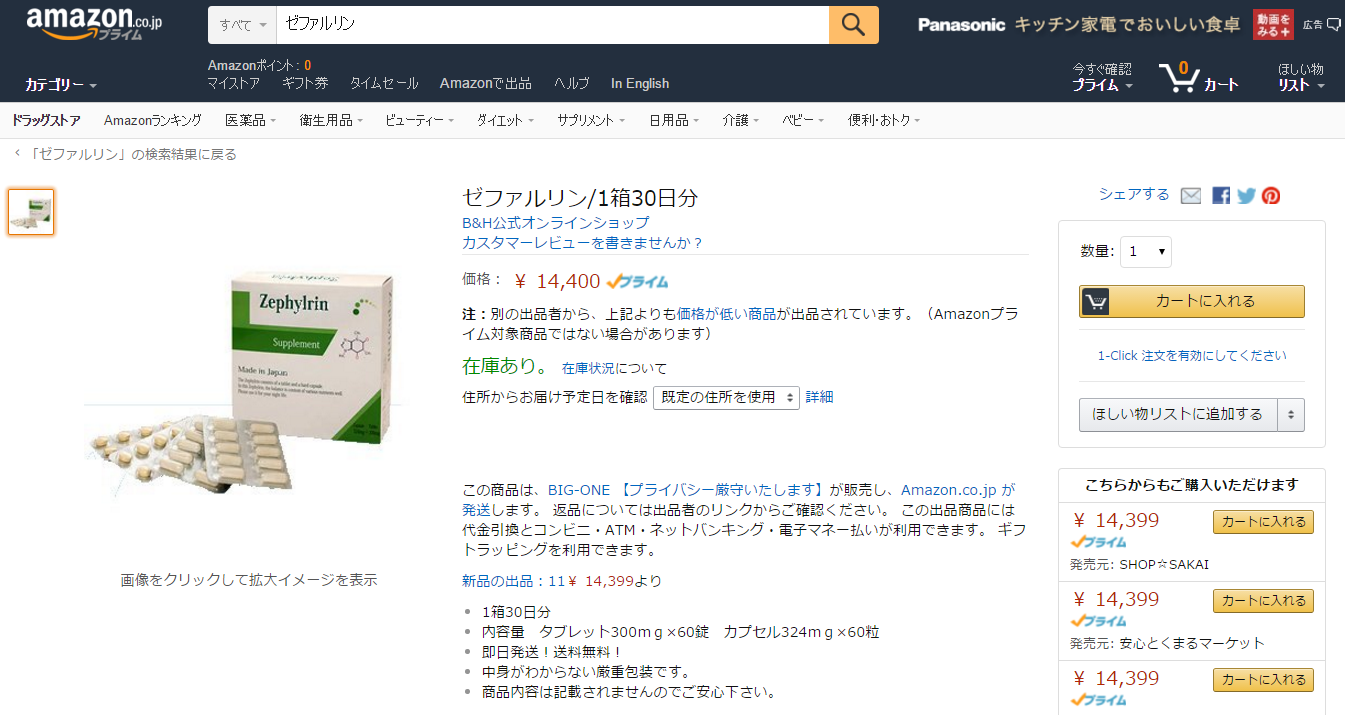Open Amazonランキング in the nav bar
Viewport: 1345px width, 715px height.
153,120
